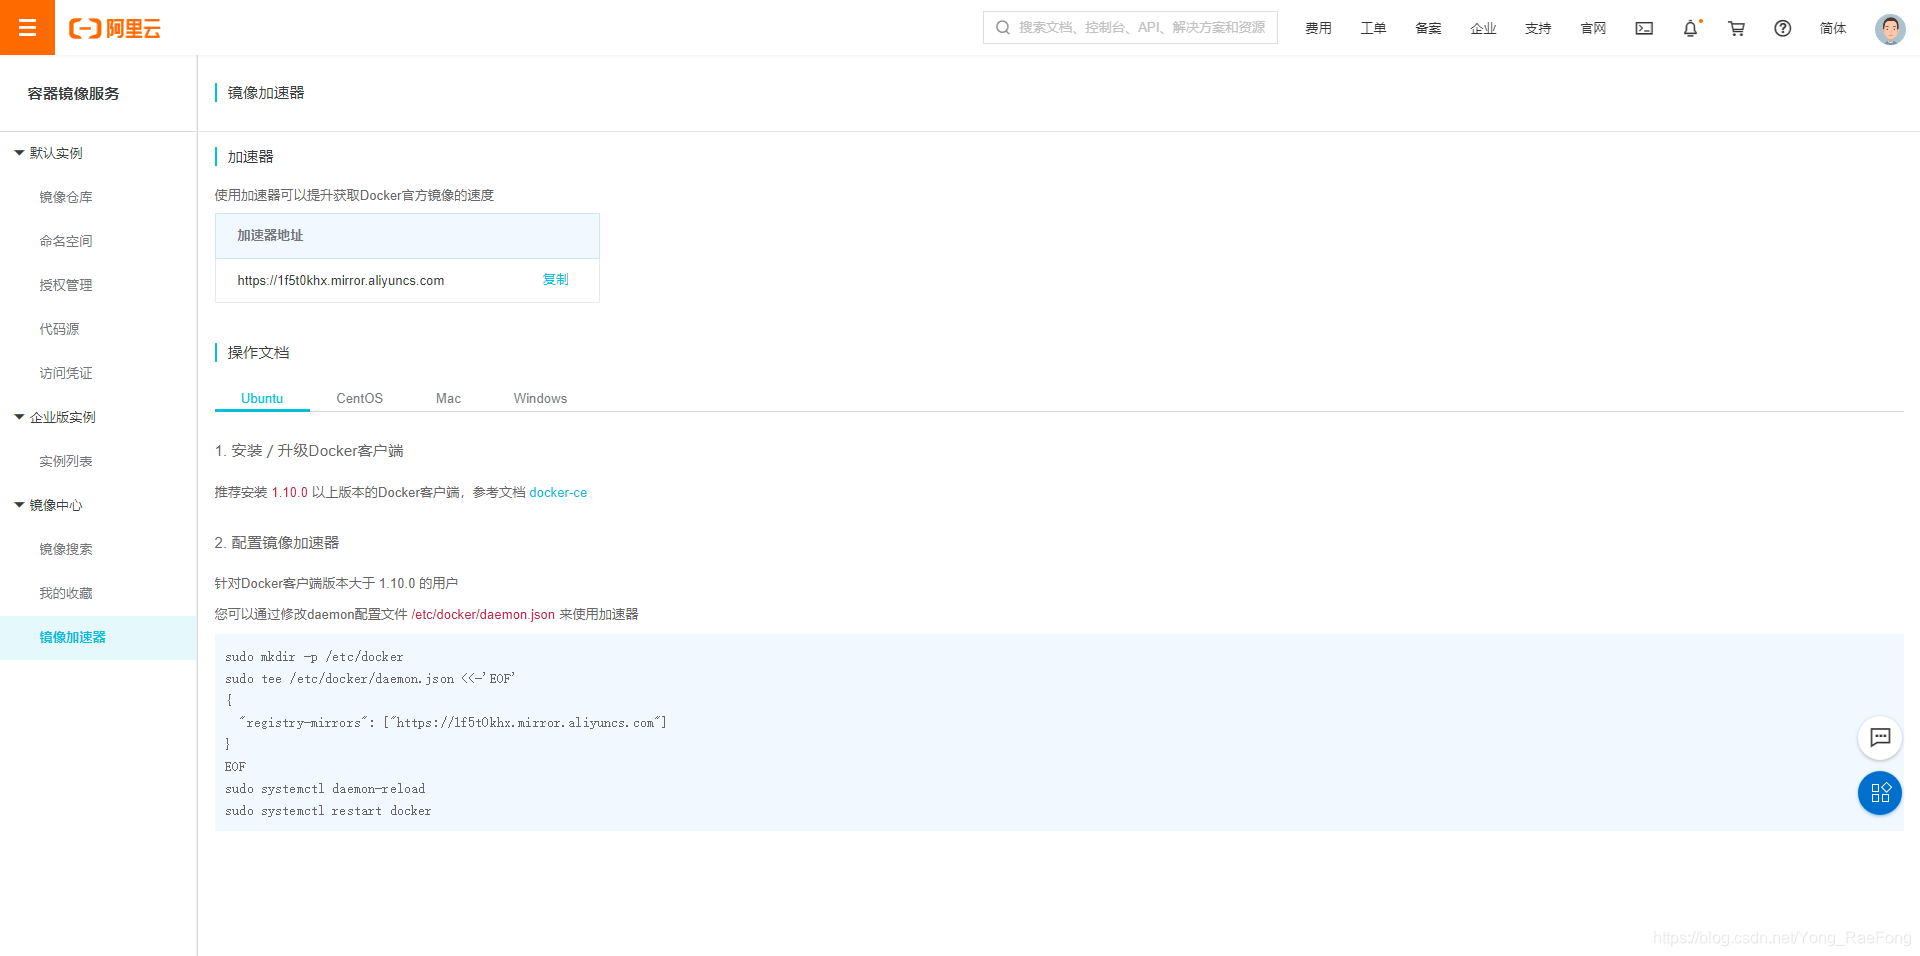Open 官网 in the top navigation
Image resolution: width=1920 pixels, height=956 pixels.
[1593, 28]
